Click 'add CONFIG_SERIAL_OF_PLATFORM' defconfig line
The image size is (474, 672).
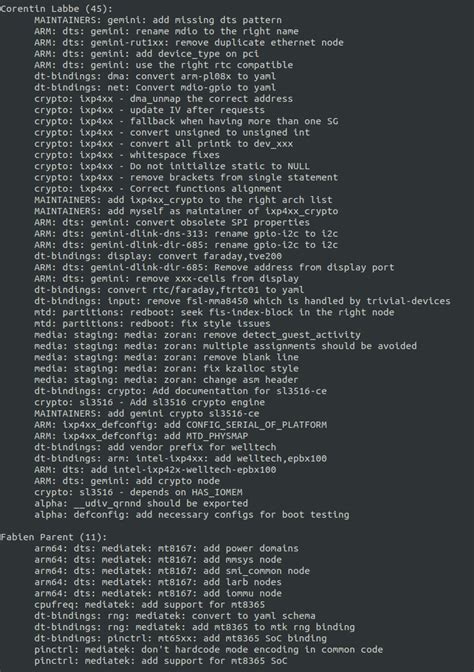(180, 425)
